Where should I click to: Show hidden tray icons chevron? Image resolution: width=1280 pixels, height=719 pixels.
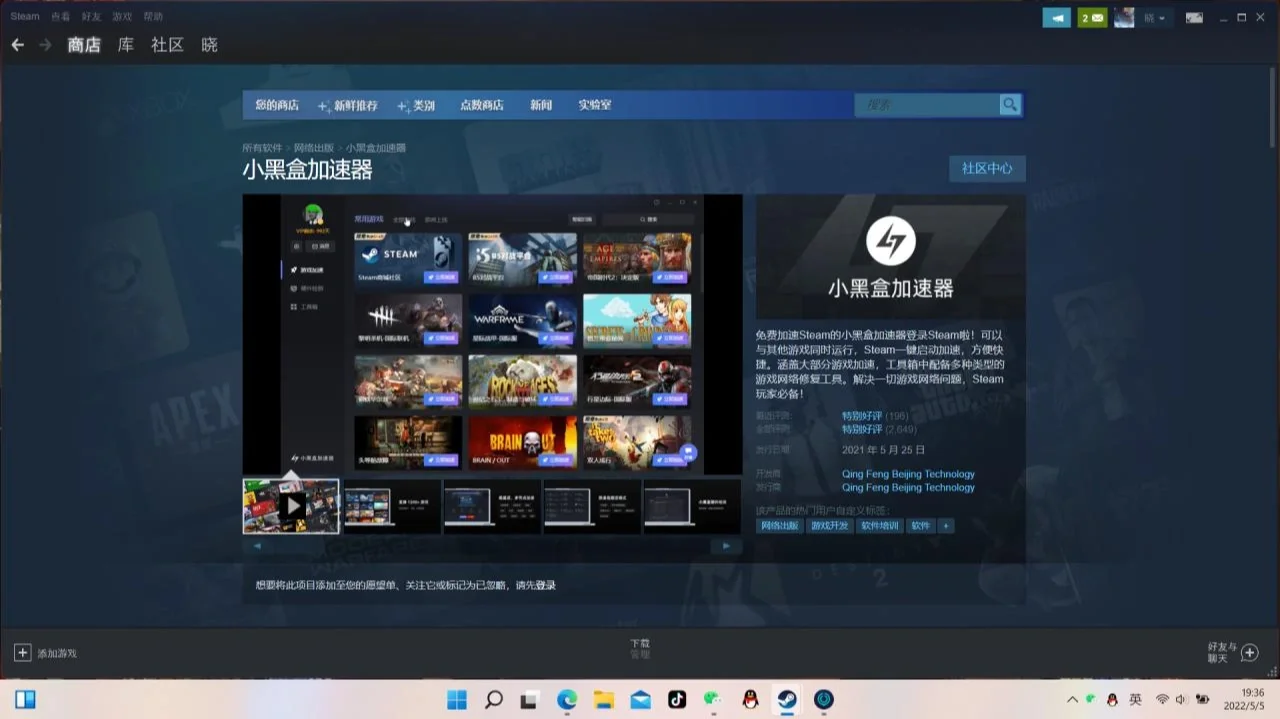coord(1072,699)
